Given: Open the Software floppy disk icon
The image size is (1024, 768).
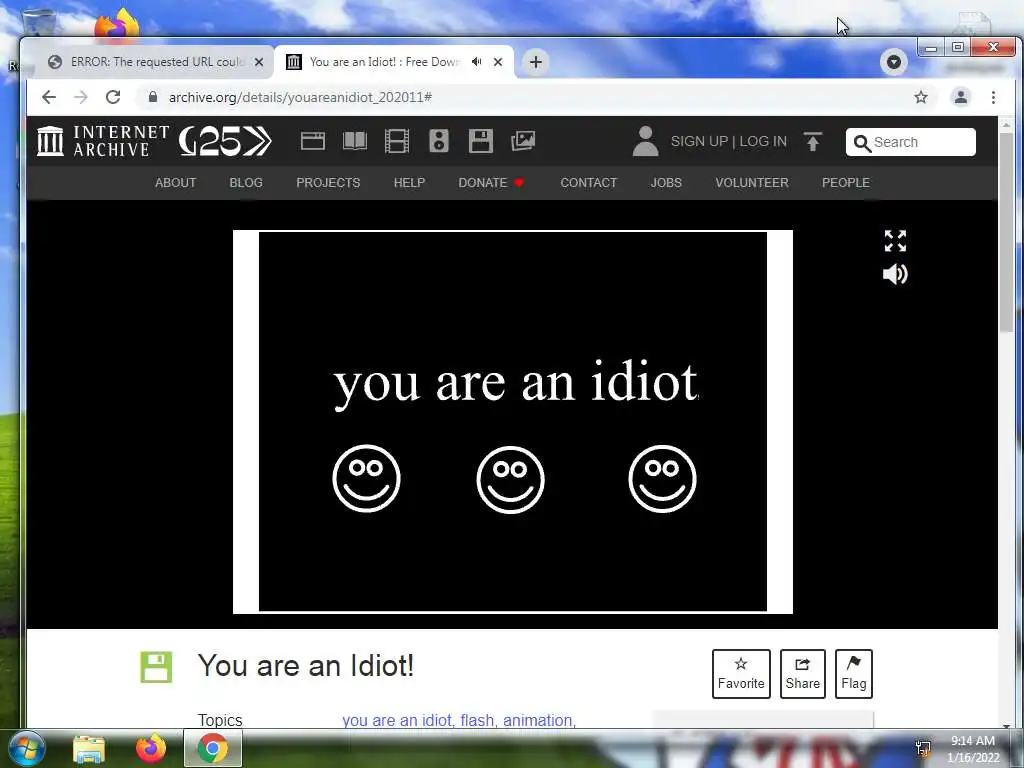Looking at the screenshot, I should (481, 141).
